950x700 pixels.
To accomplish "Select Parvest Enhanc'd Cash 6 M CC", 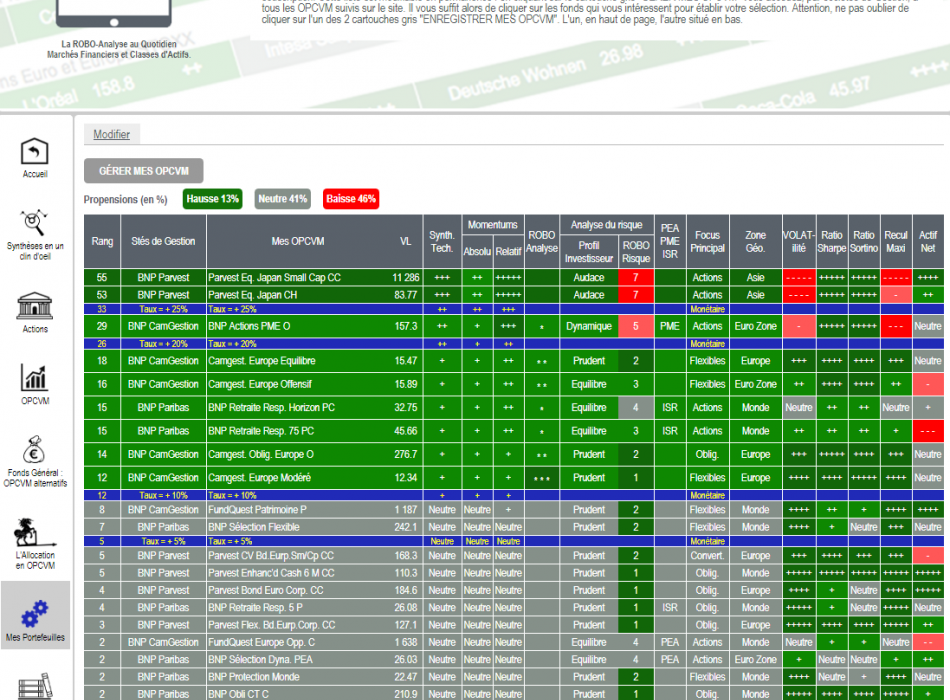I will pyautogui.click(x=271, y=573).
